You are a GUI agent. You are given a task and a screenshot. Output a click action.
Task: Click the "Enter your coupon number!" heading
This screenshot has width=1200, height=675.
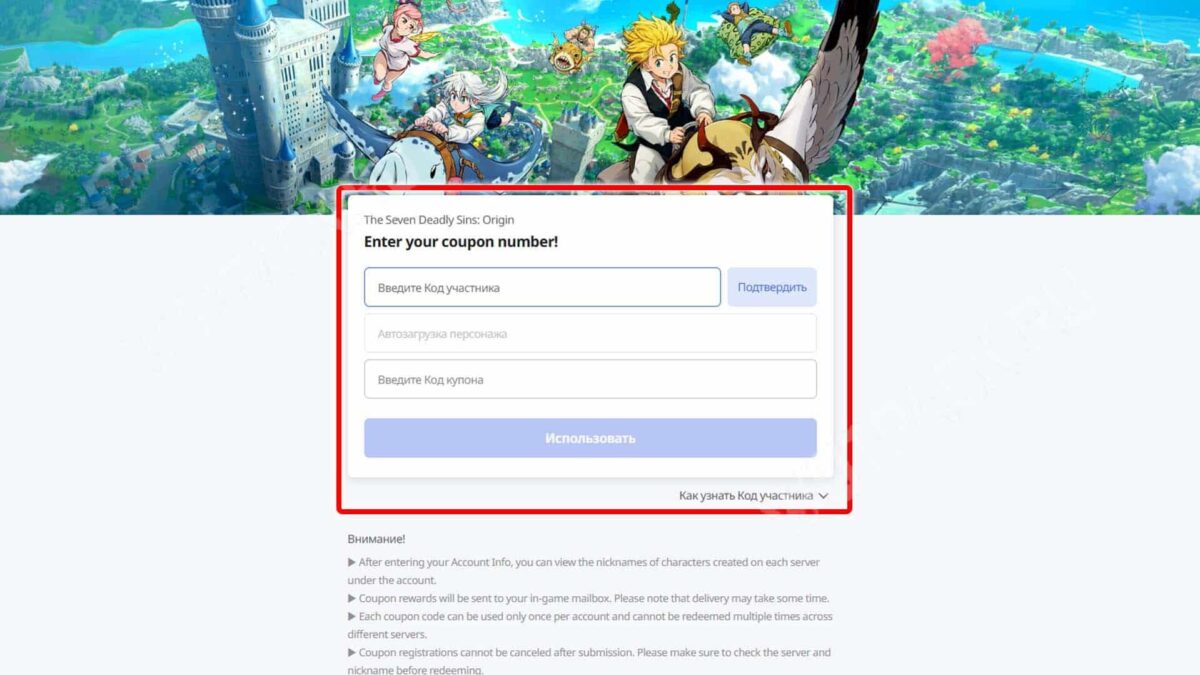pos(461,242)
